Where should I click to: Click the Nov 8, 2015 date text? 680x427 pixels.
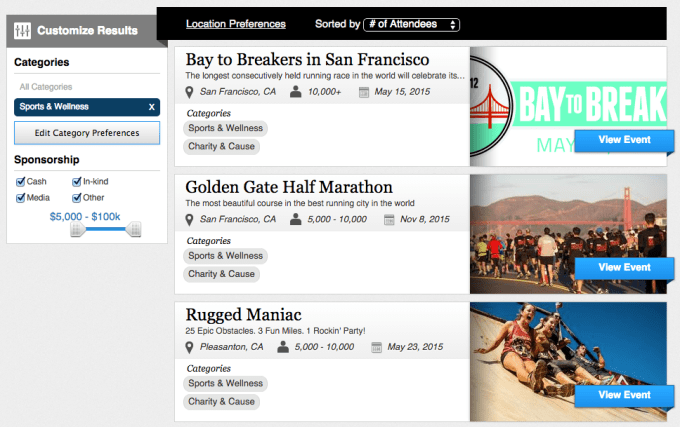(x=425, y=219)
